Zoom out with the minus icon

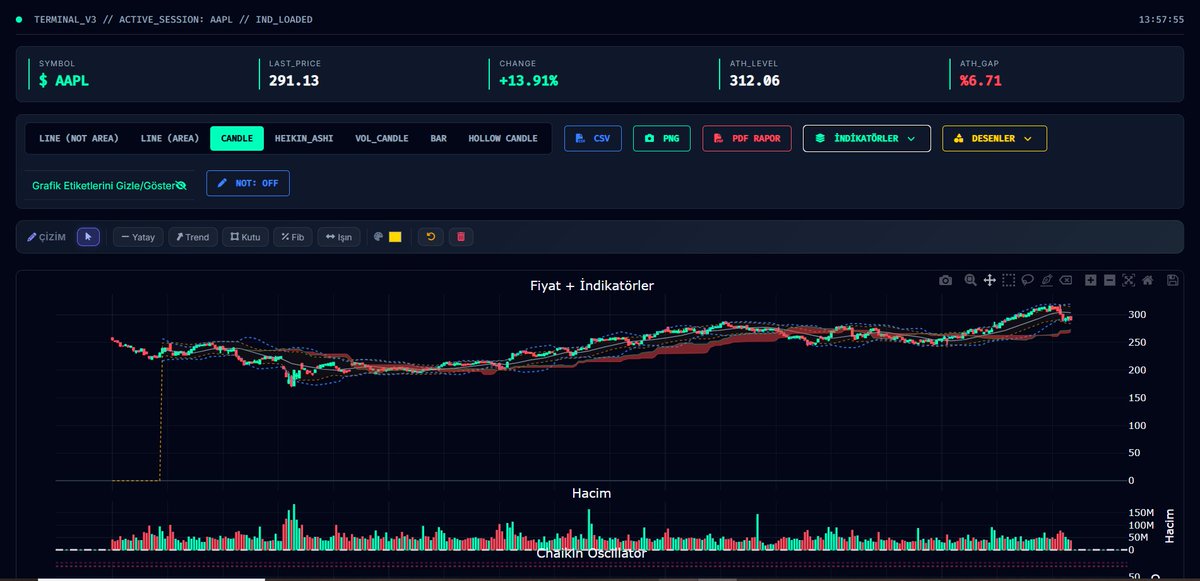1110,280
